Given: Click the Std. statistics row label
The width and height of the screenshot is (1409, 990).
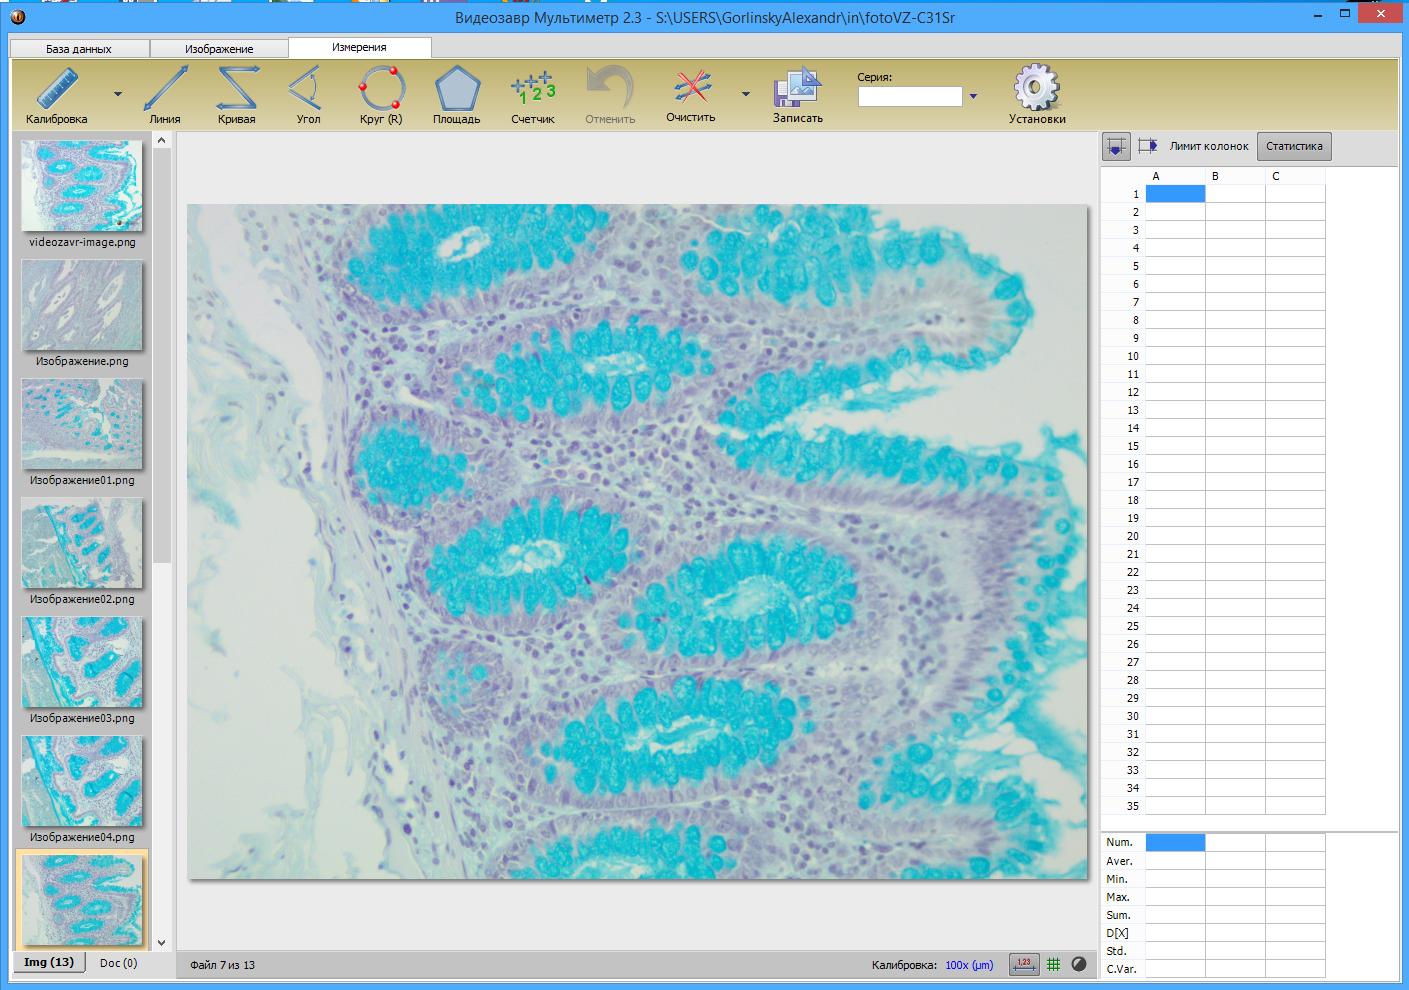Looking at the screenshot, I should click(x=1116, y=951).
